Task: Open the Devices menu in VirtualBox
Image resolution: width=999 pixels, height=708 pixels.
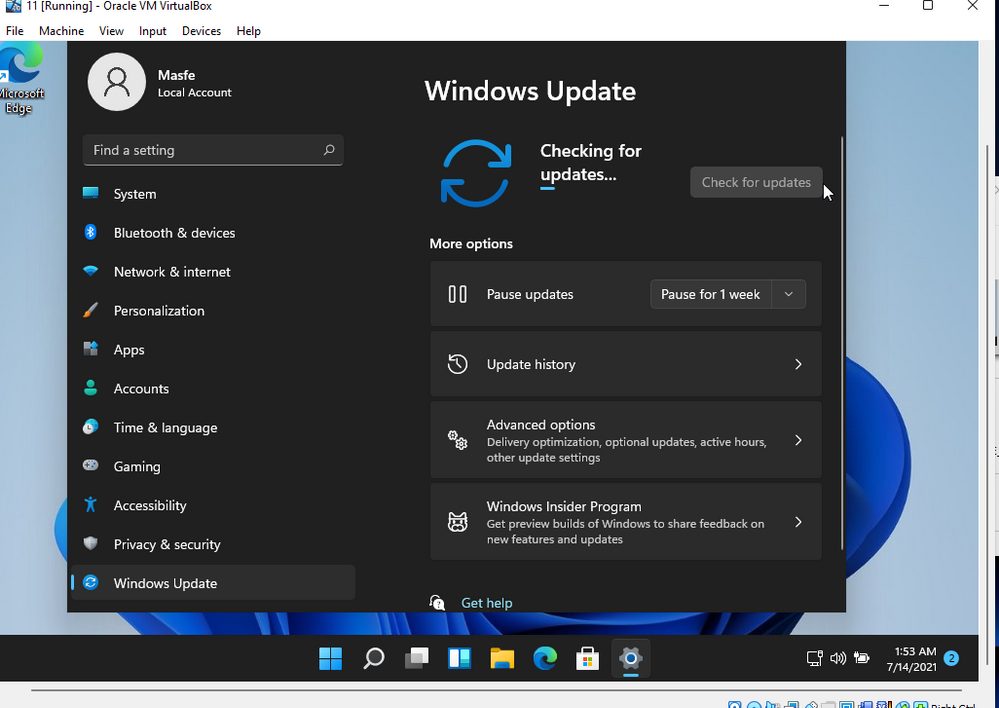Action: coord(201,31)
